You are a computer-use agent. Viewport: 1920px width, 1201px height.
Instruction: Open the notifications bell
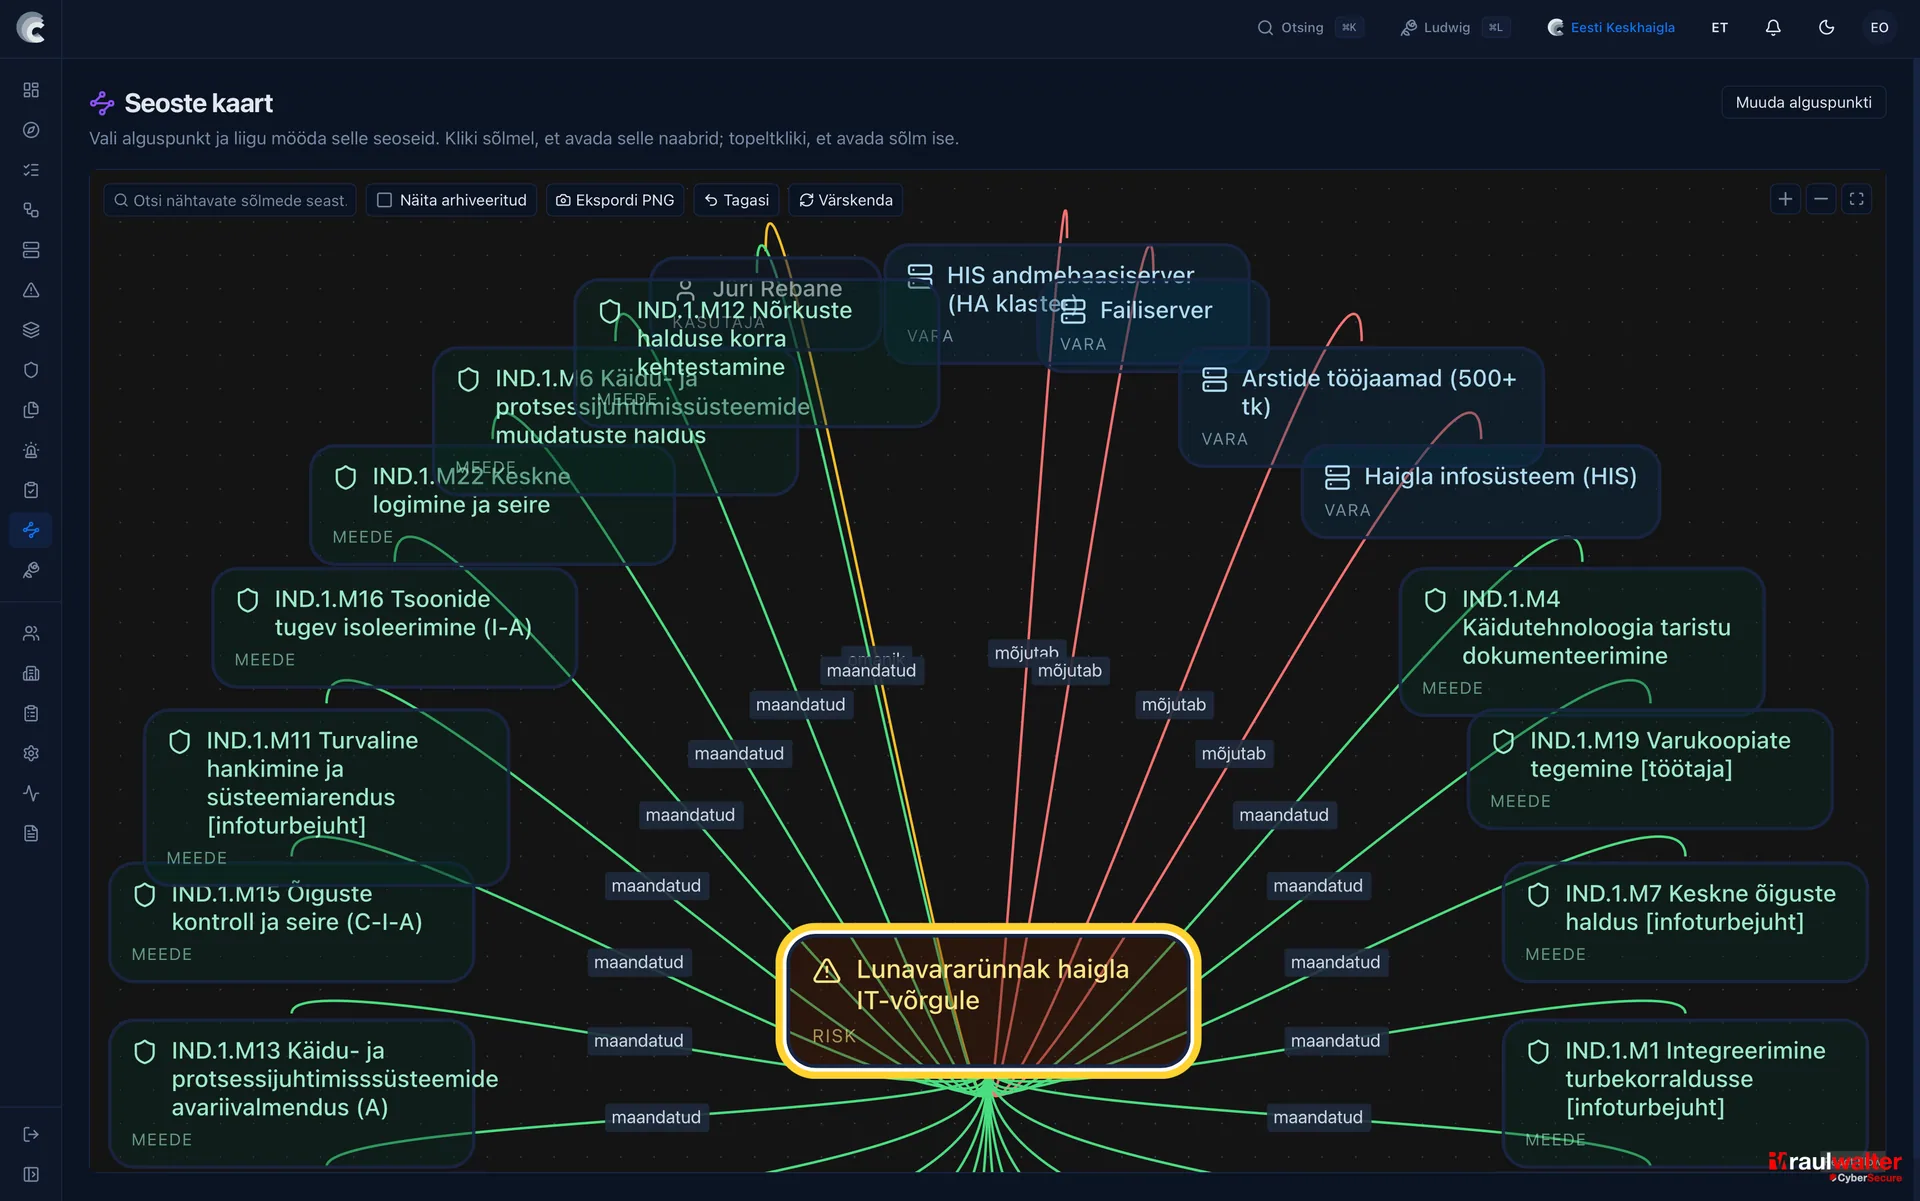pyautogui.click(x=1773, y=28)
